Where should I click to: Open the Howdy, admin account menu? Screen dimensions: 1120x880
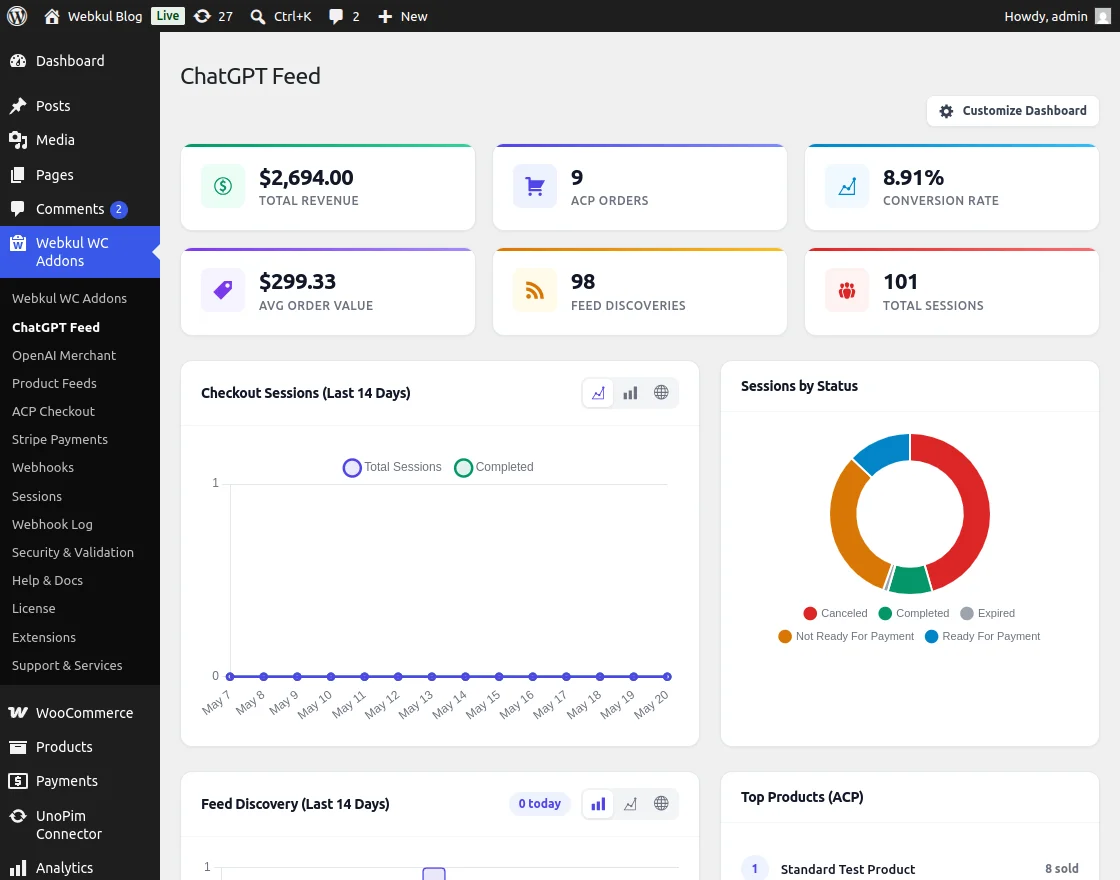point(1057,16)
